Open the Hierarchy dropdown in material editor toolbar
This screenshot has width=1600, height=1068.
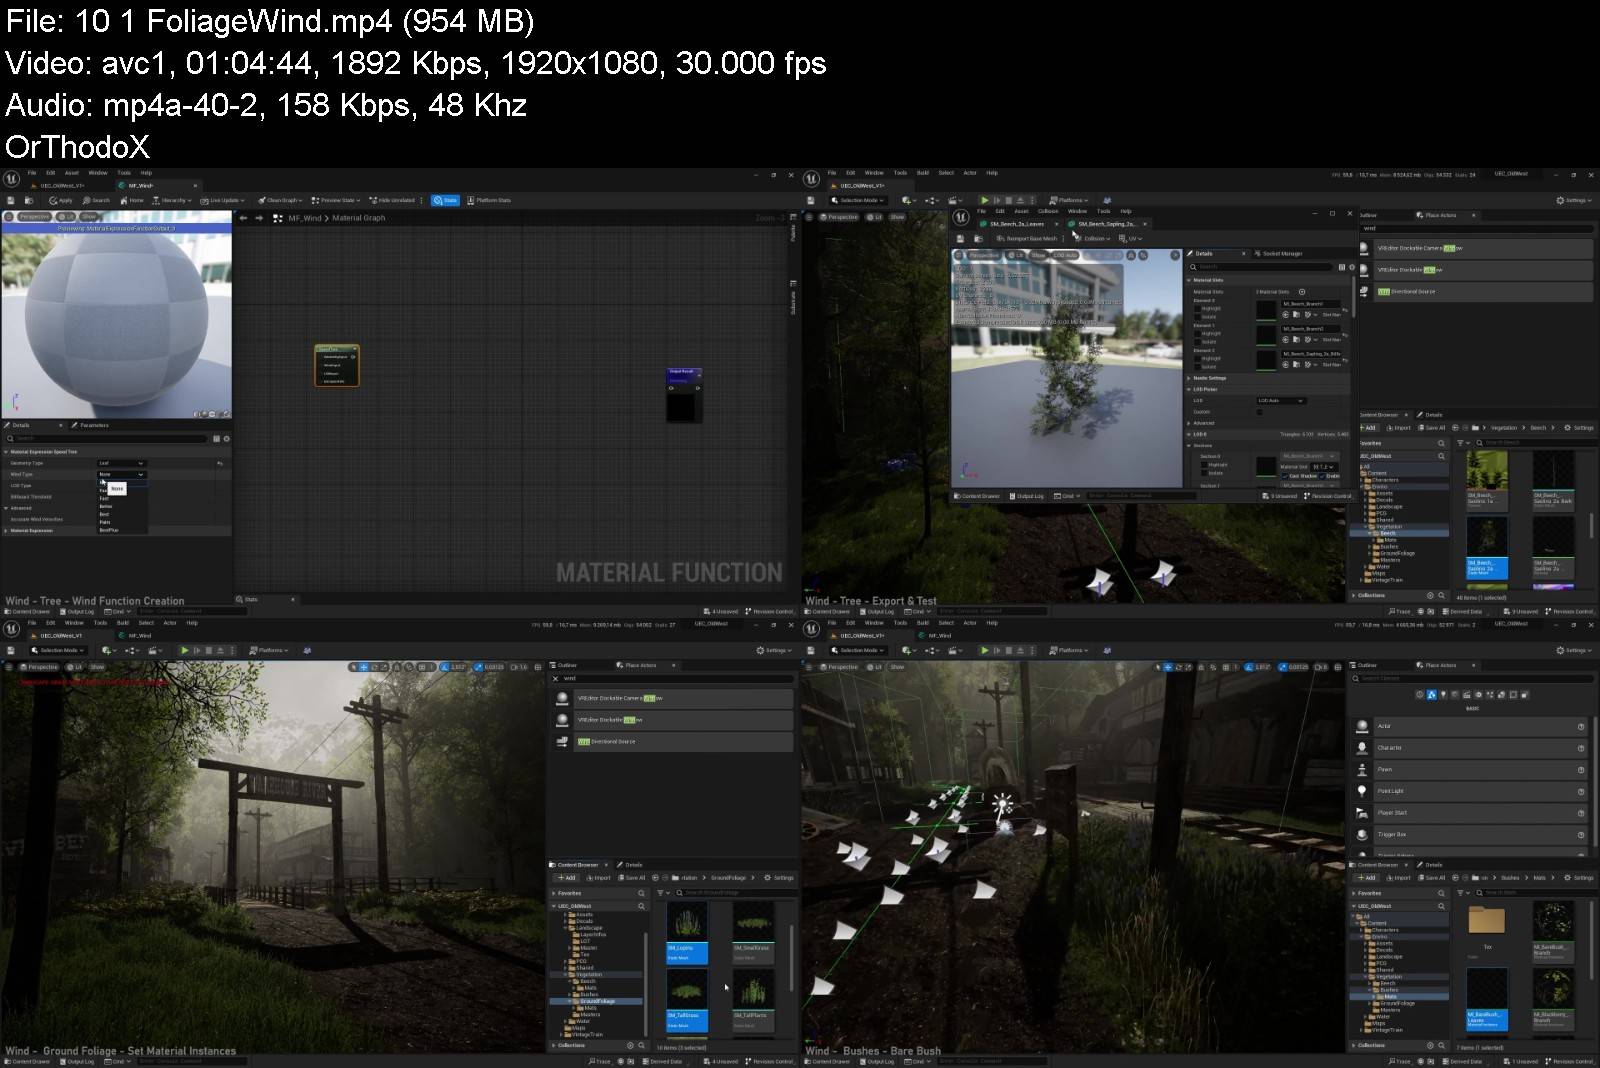pos(170,200)
